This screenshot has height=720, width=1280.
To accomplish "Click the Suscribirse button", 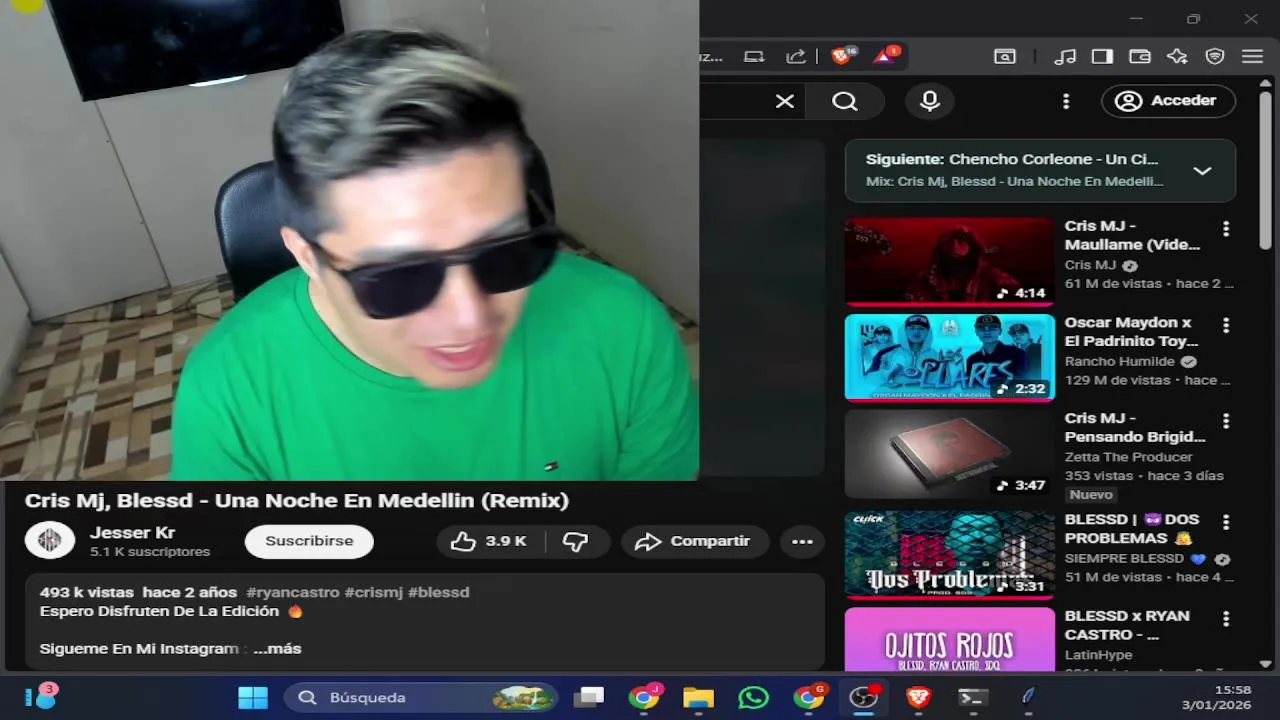I will (x=309, y=541).
